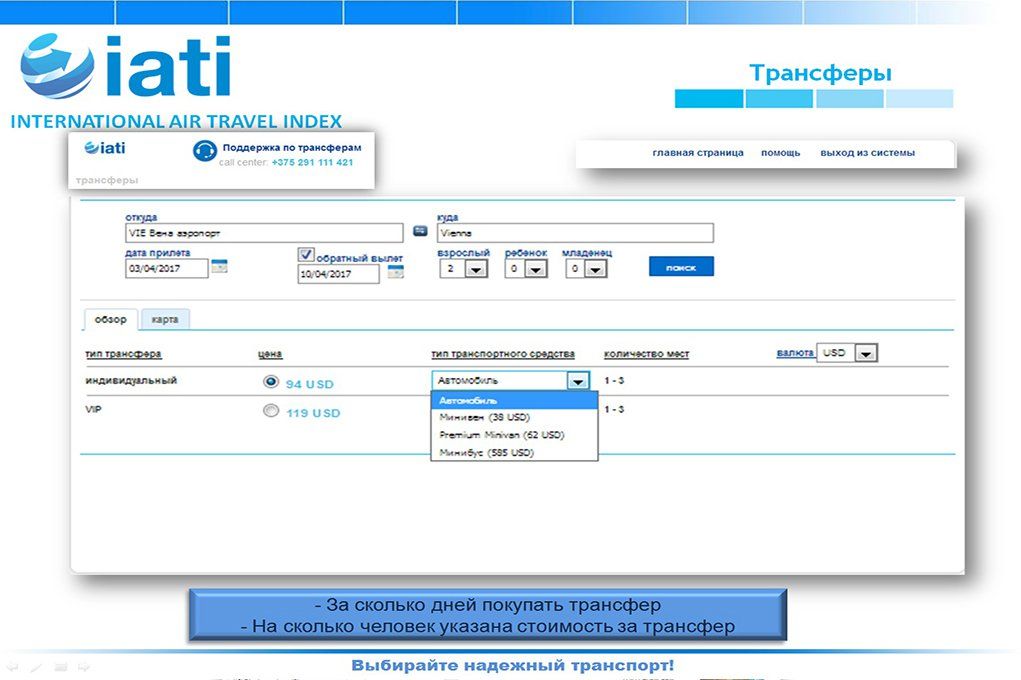Click the 94 USD price text
Viewport: 1021px width, 680px height.
(310, 384)
